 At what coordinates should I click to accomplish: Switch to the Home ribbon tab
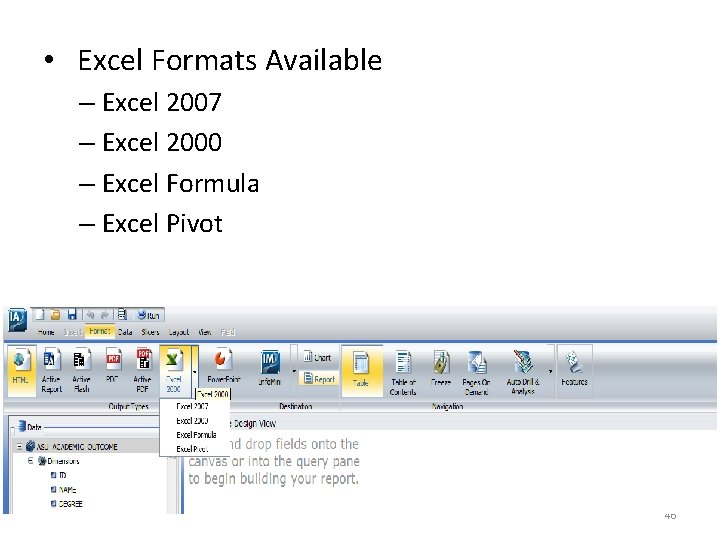coord(46,332)
